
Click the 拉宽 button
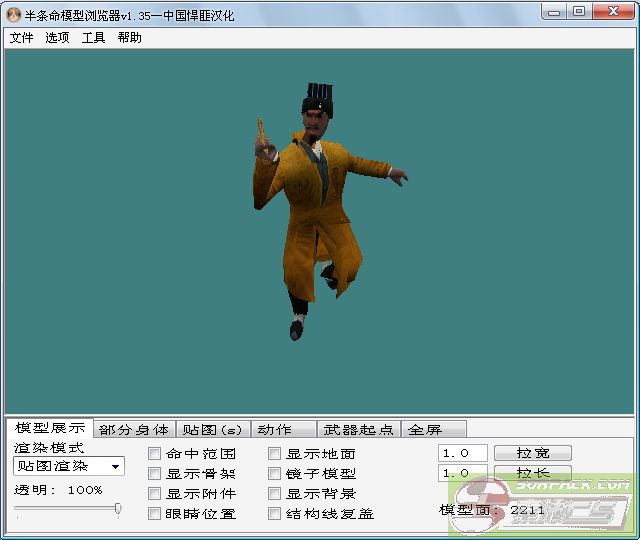point(532,453)
